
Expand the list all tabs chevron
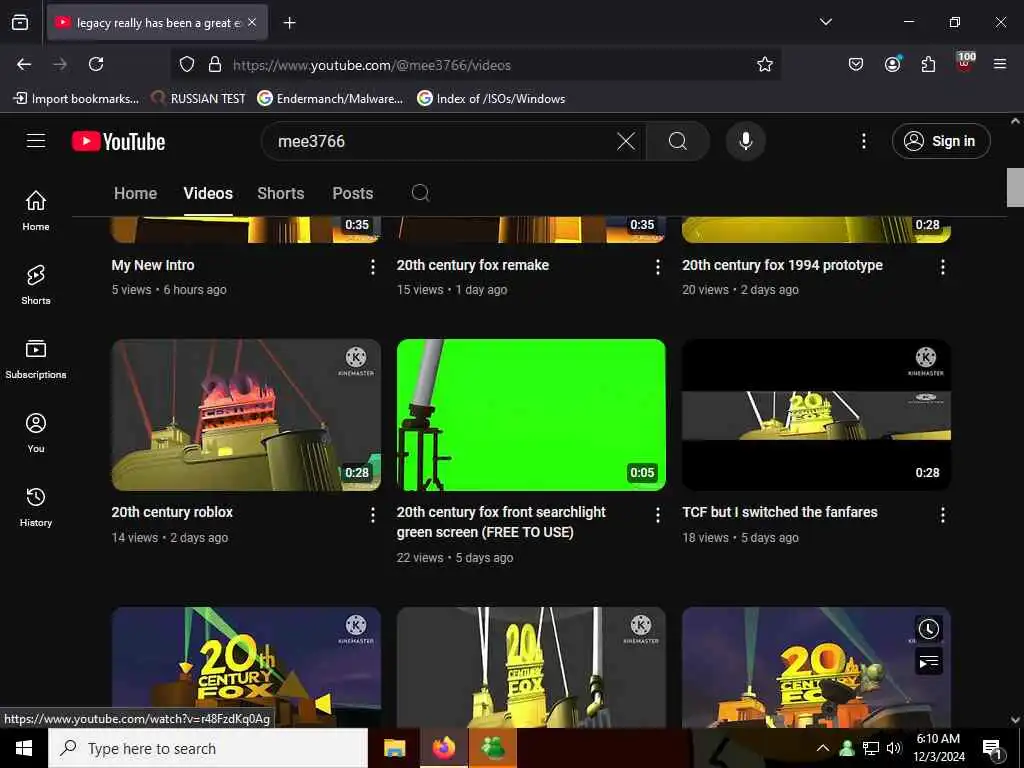[x=825, y=22]
